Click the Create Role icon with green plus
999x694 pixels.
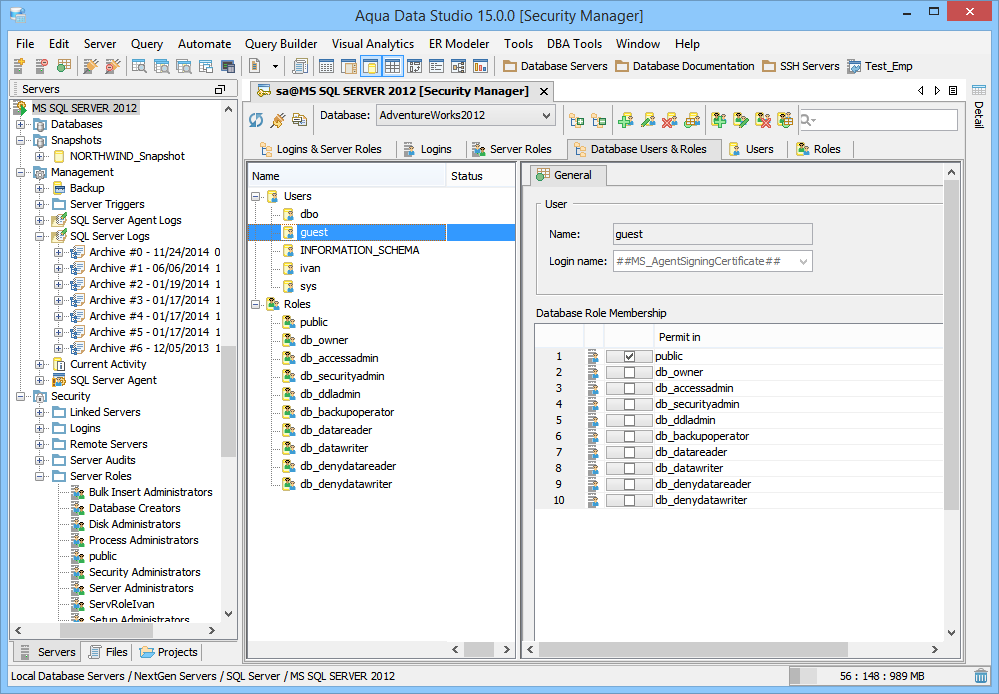tap(719, 120)
